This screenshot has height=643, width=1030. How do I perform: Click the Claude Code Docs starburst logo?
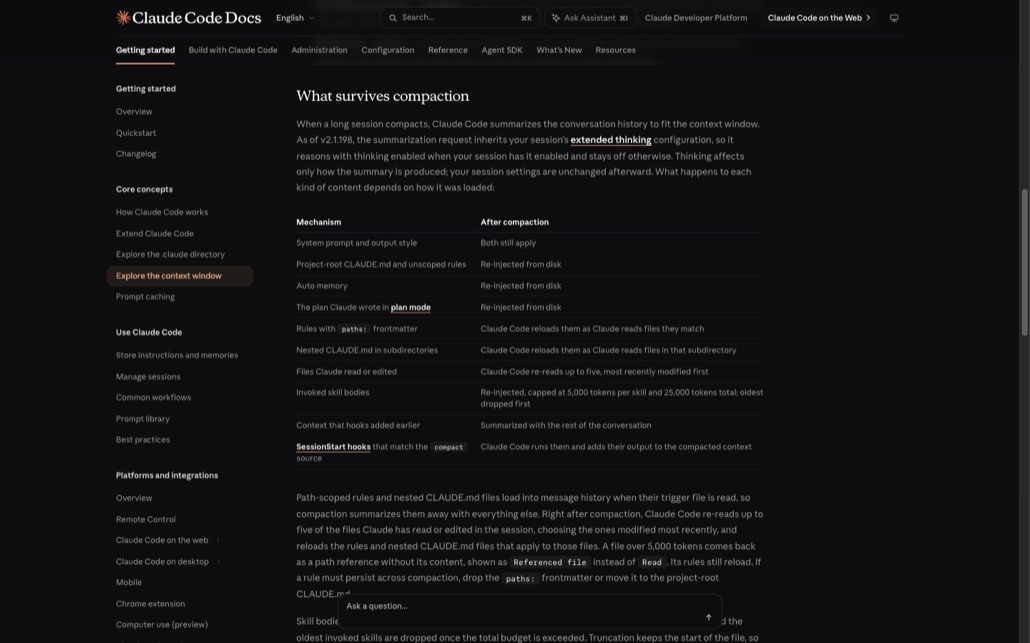[x=123, y=18]
